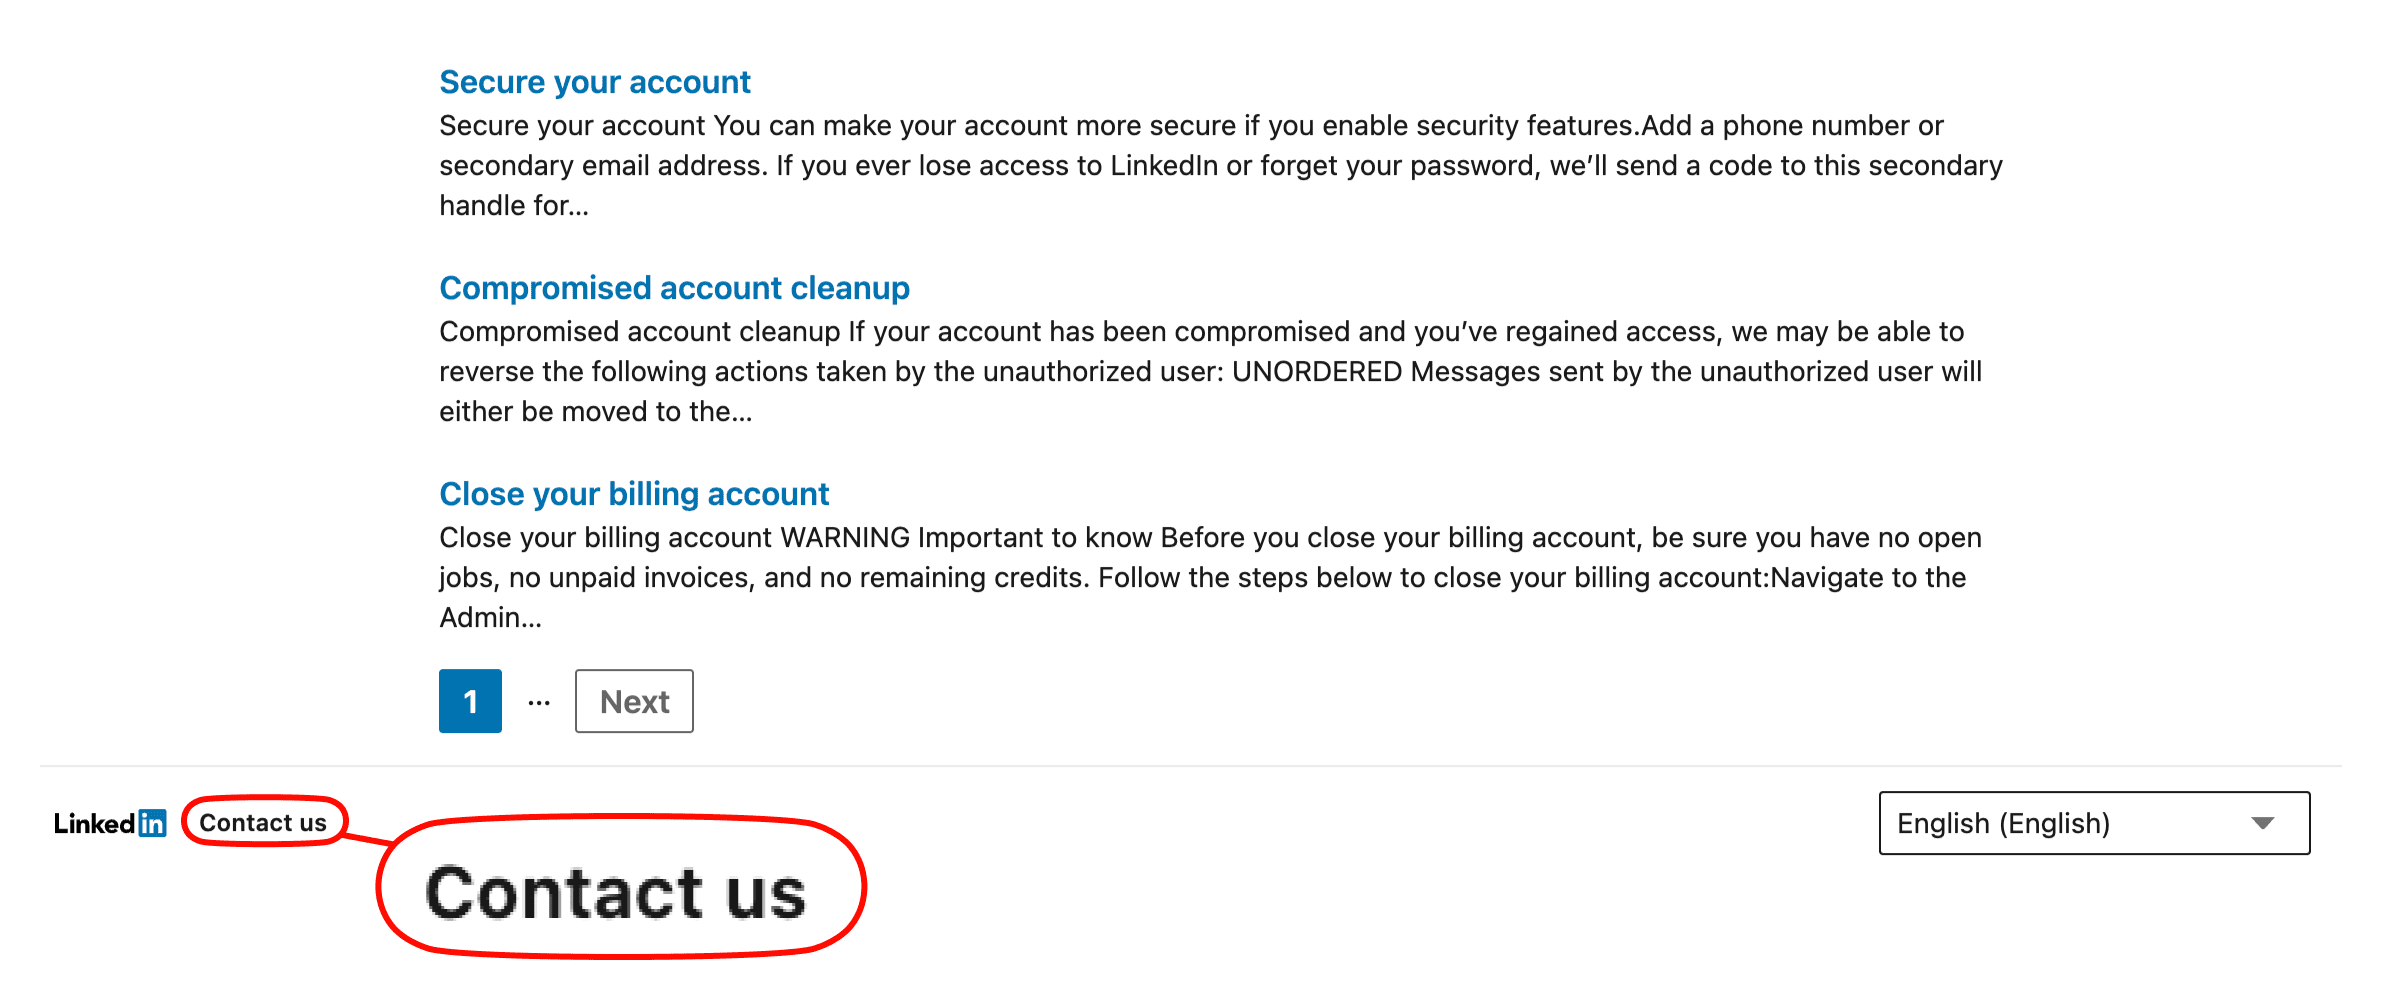
Task: Click the language selector's down arrow
Action: [x=2263, y=823]
